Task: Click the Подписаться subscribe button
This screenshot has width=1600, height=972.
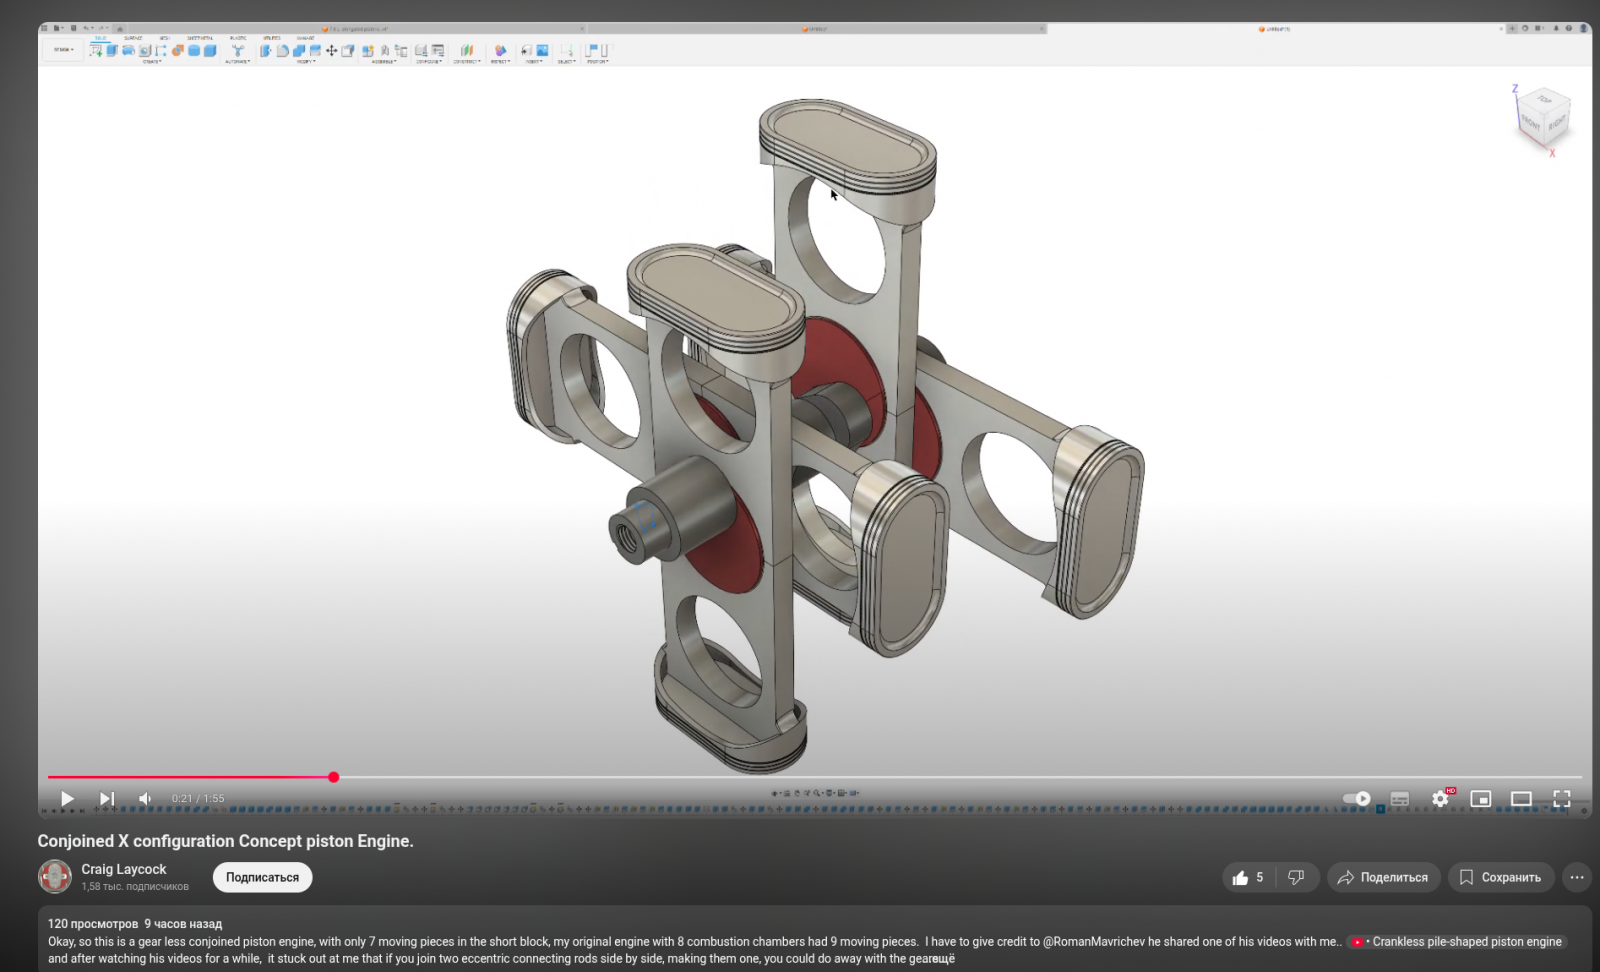Action: (x=262, y=877)
